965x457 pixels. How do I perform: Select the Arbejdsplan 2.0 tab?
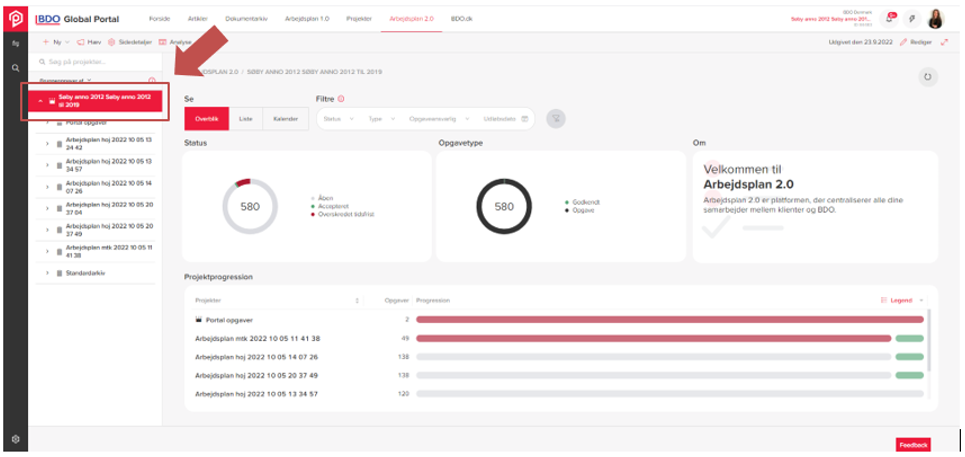tap(412, 19)
